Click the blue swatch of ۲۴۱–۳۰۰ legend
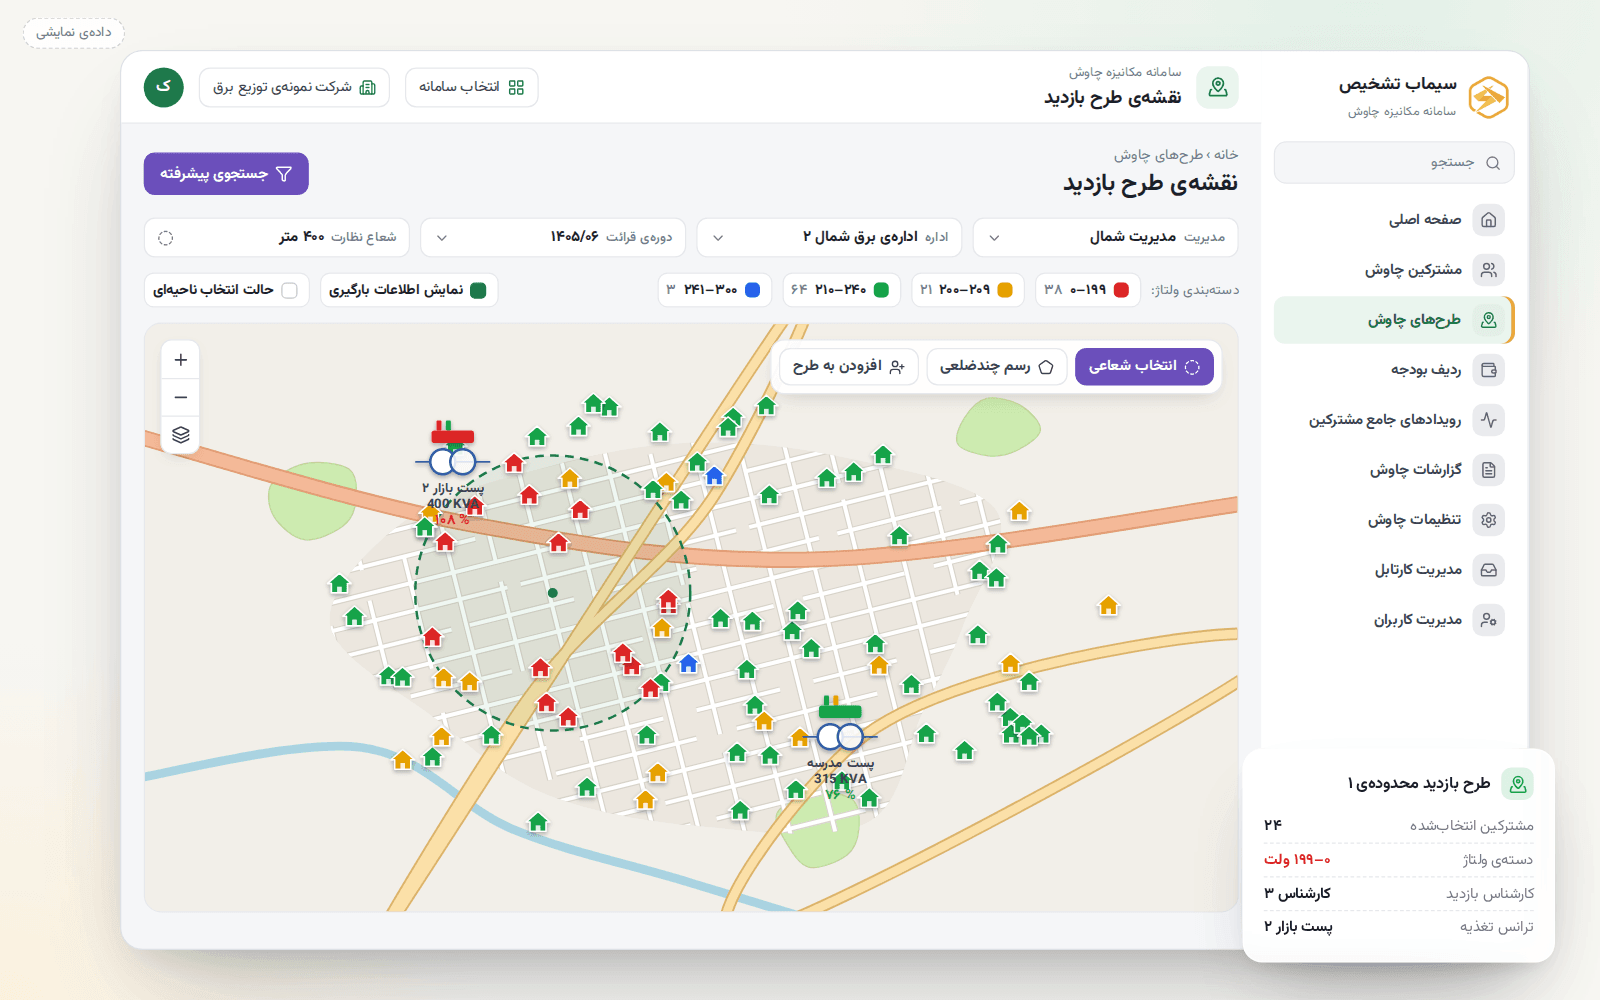This screenshot has height=1000, width=1600. (x=752, y=290)
